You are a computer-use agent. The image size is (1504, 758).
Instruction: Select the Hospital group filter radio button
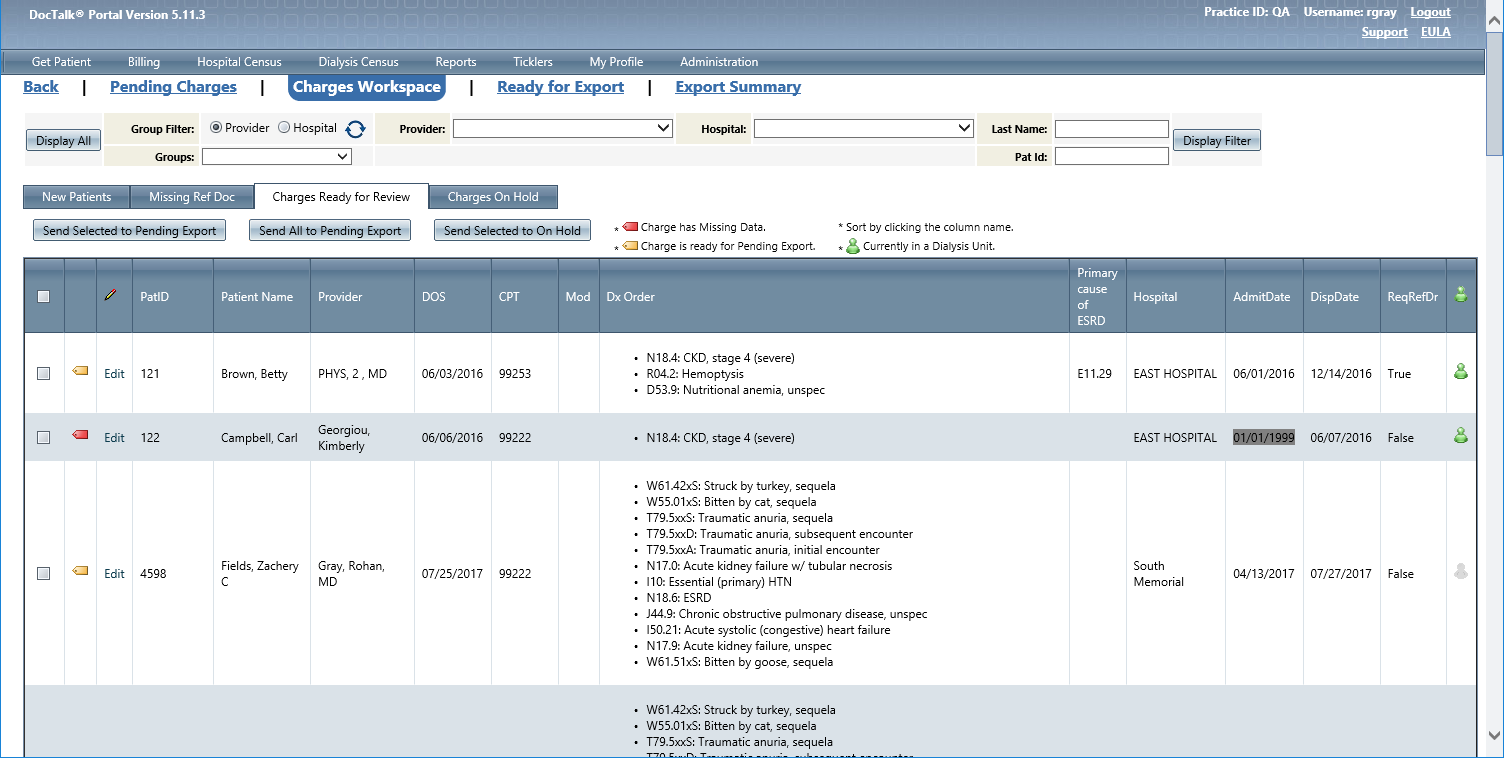pyautogui.click(x=284, y=128)
